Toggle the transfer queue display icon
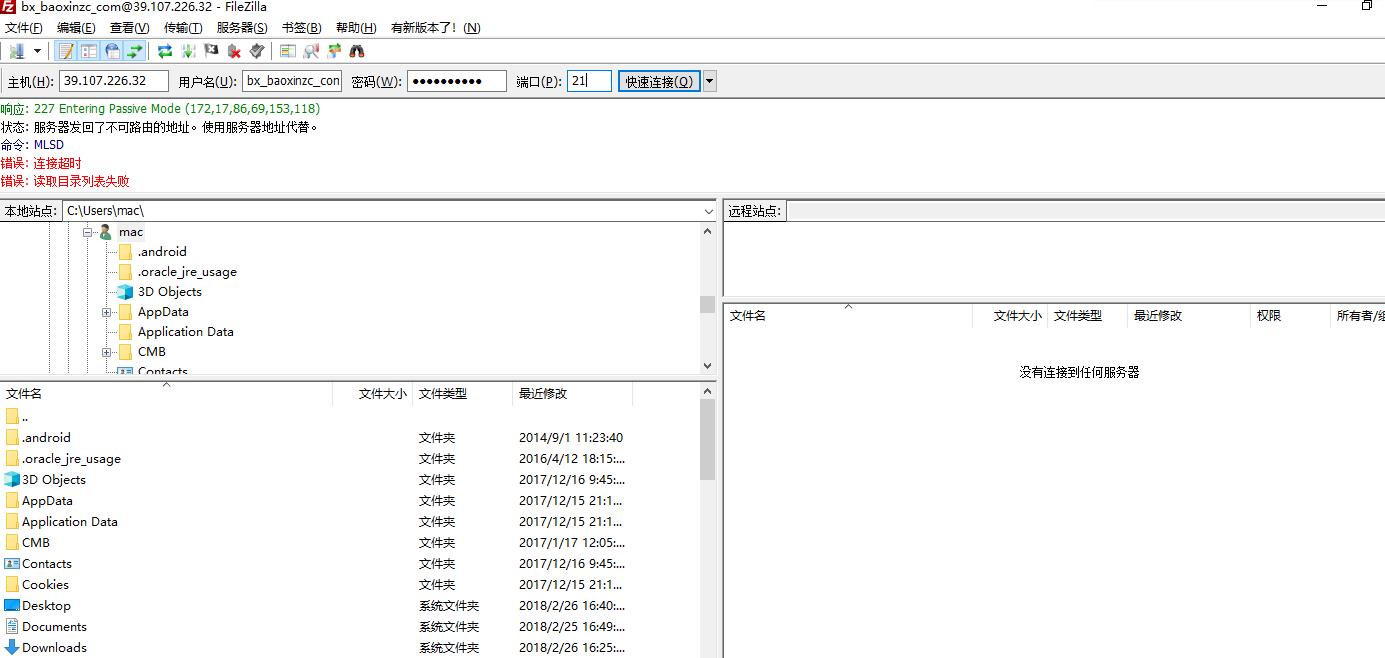This screenshot has height=658, width=1385. pyautogui.click(x=135, y=51)
